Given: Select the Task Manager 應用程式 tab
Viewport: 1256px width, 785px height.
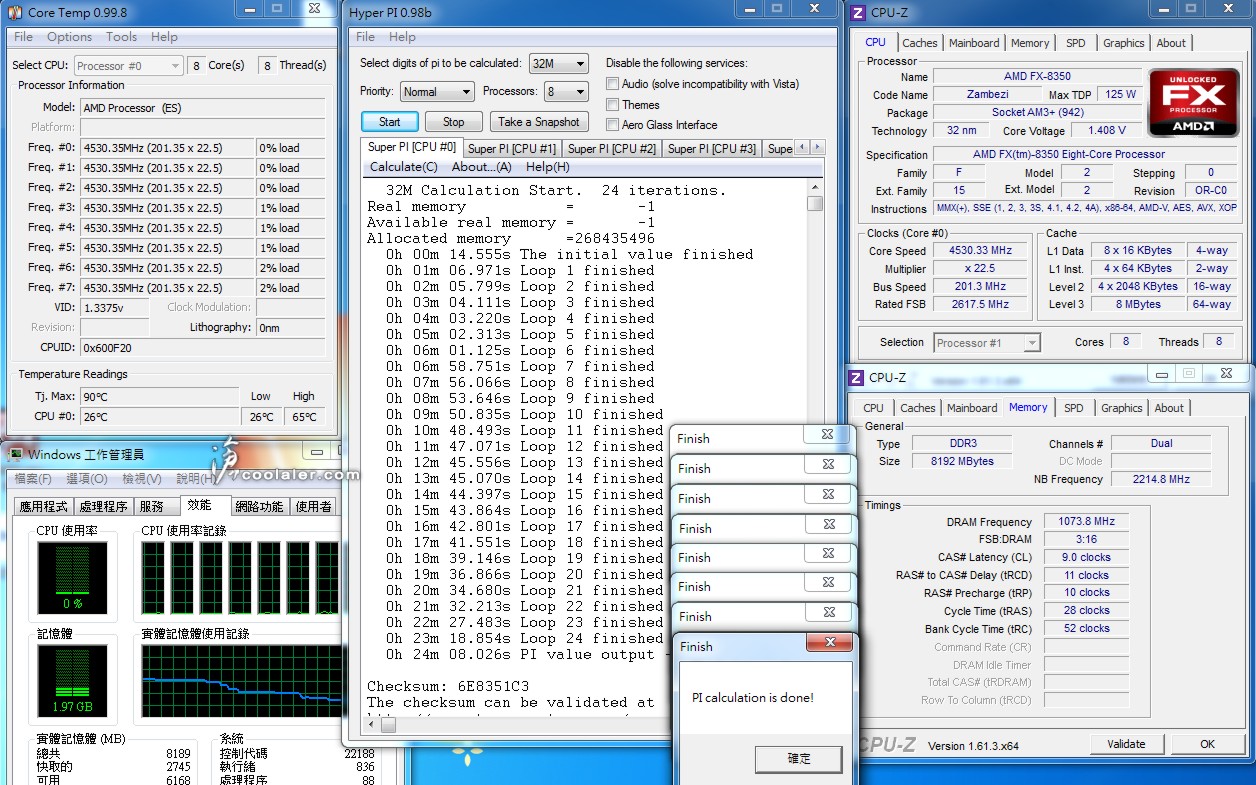Looking at the screenshot, I should click(x=43, y=507).
